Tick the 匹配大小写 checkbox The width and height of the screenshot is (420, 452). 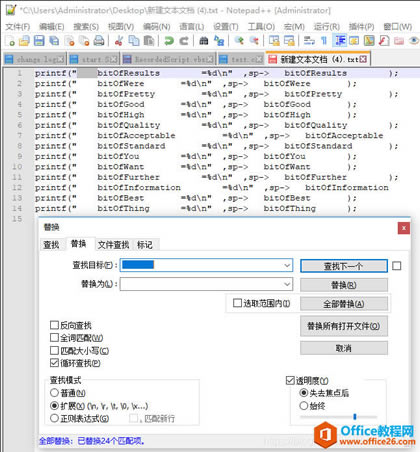click(x=54, y=350)
